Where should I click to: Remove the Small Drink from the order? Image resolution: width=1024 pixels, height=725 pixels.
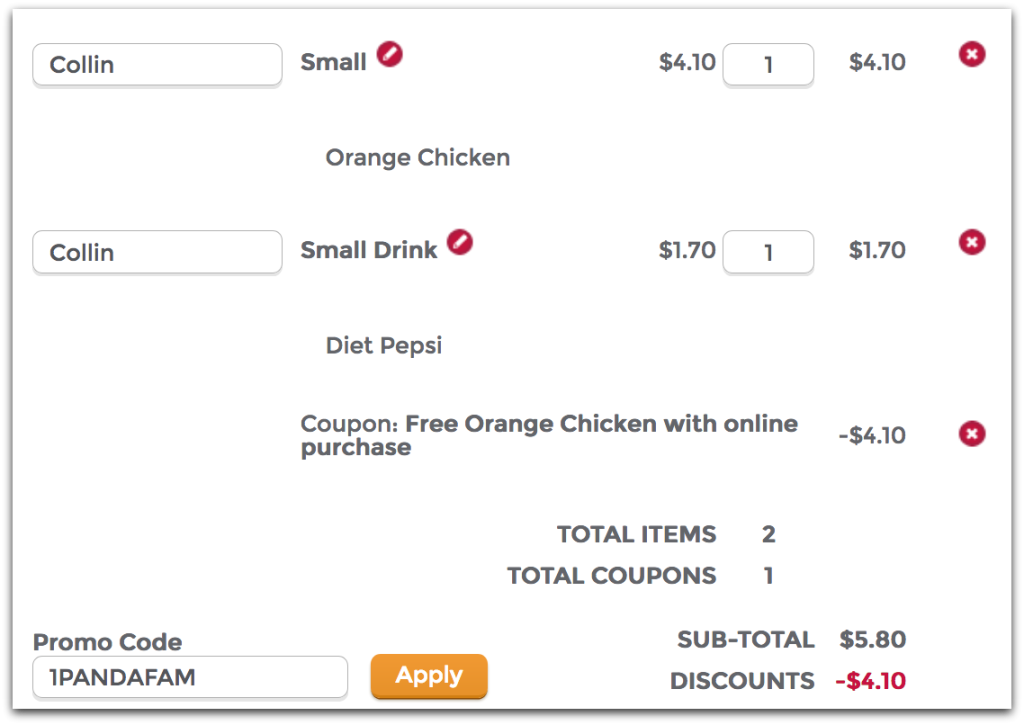click(971, 243)
